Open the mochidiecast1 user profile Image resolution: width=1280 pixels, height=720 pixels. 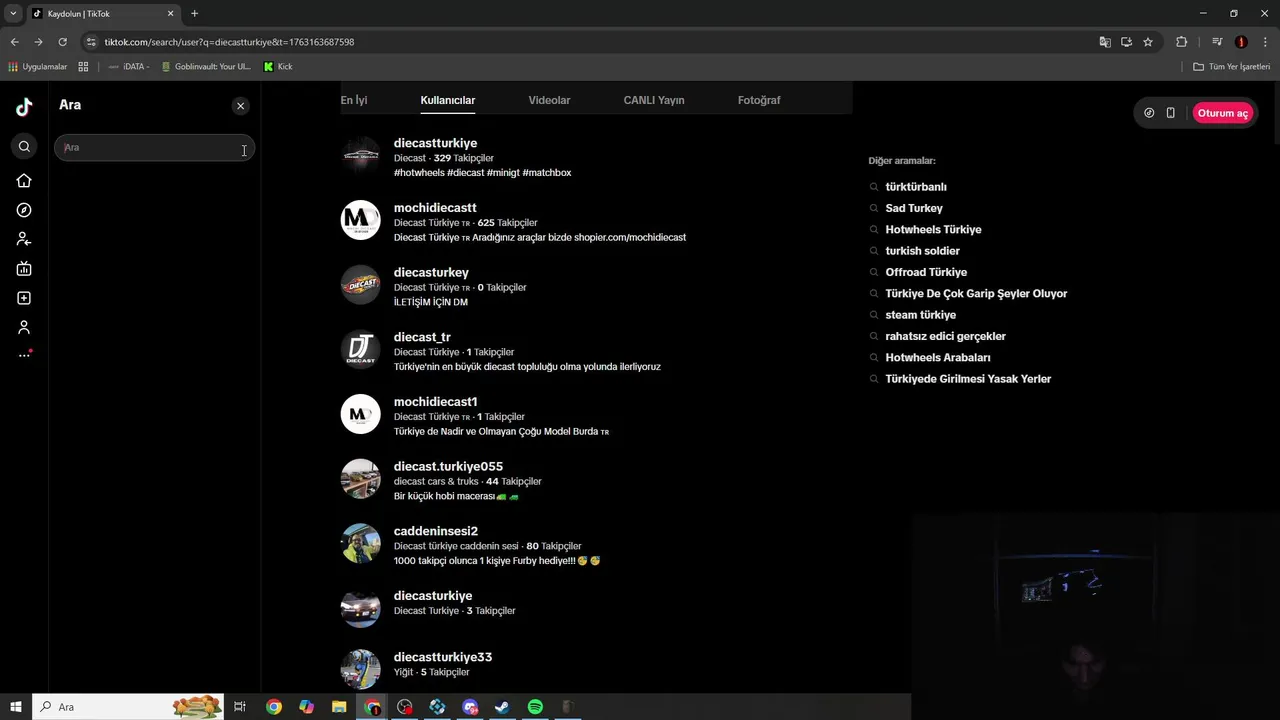(x=435, y=401)
